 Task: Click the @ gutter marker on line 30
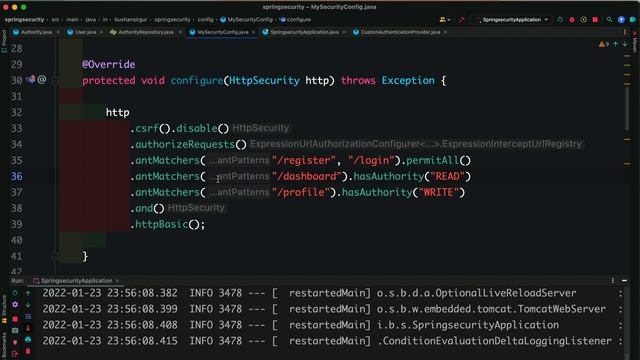point(42,80)
